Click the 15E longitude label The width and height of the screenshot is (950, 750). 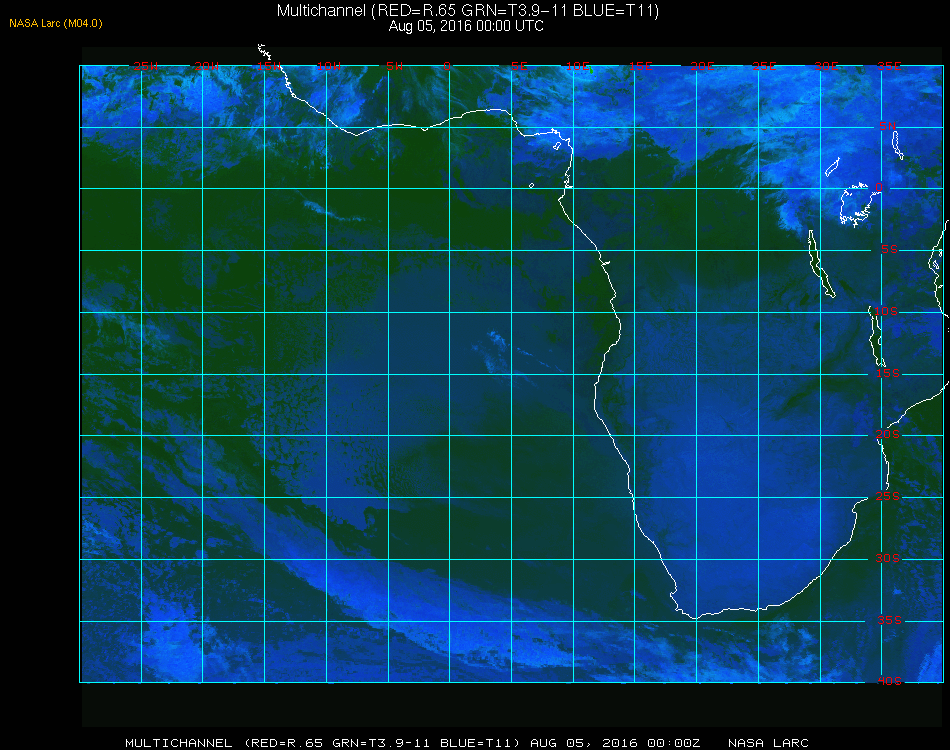coord(640,66)
